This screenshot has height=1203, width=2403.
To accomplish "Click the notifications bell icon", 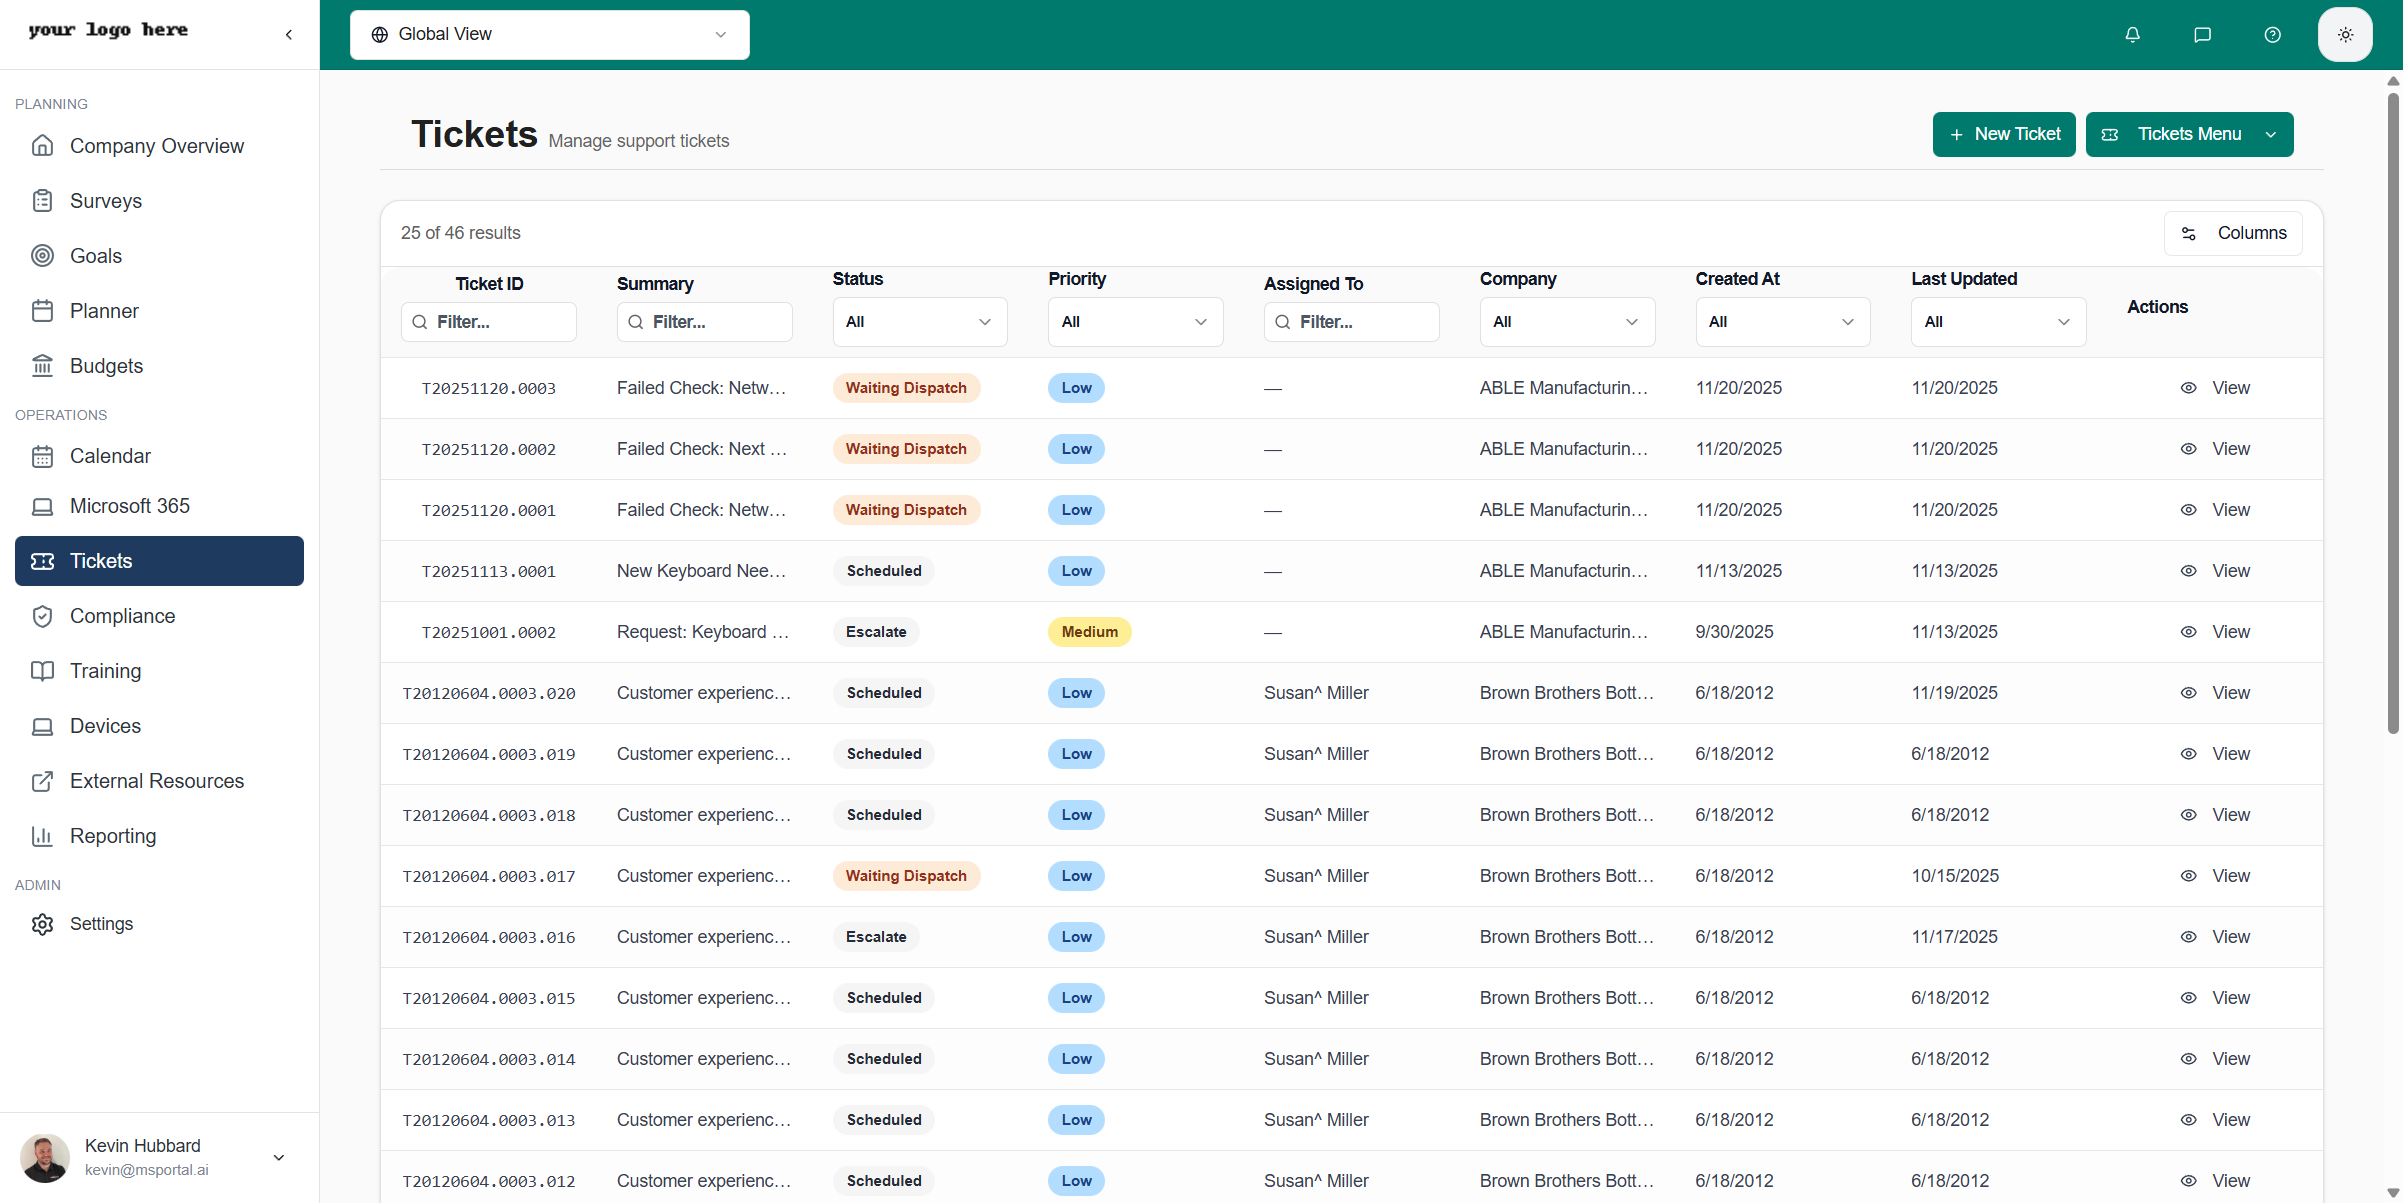I will 2132,35.
